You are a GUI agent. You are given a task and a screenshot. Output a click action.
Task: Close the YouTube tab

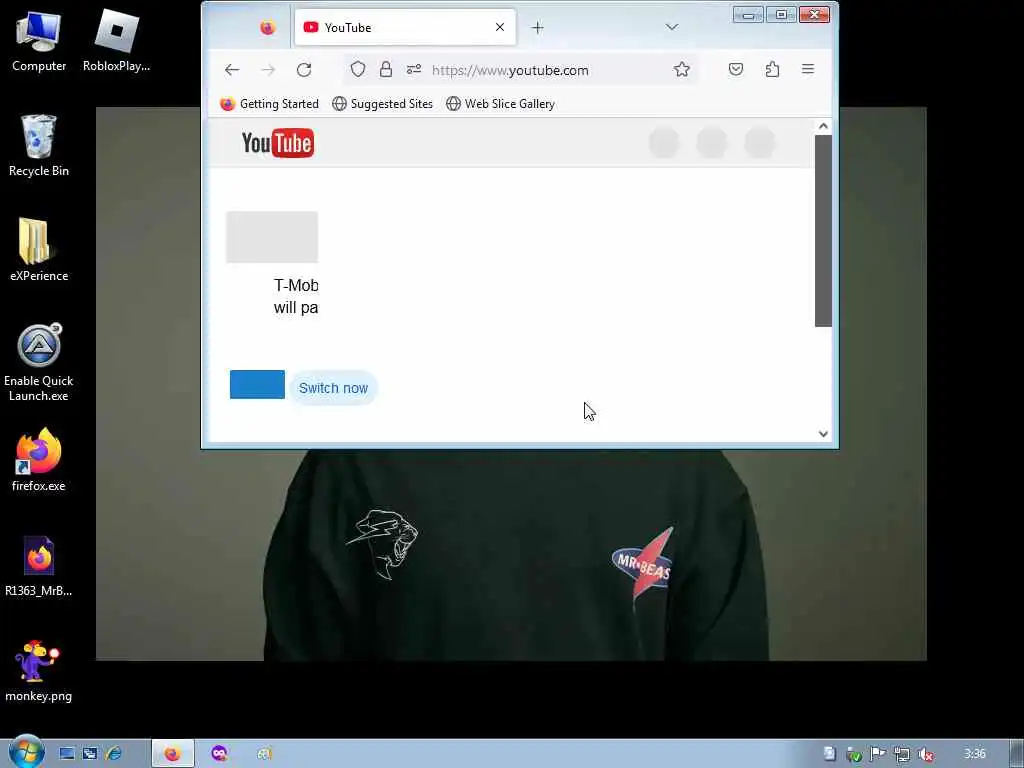pyautogui.click(x=500, y=27)
